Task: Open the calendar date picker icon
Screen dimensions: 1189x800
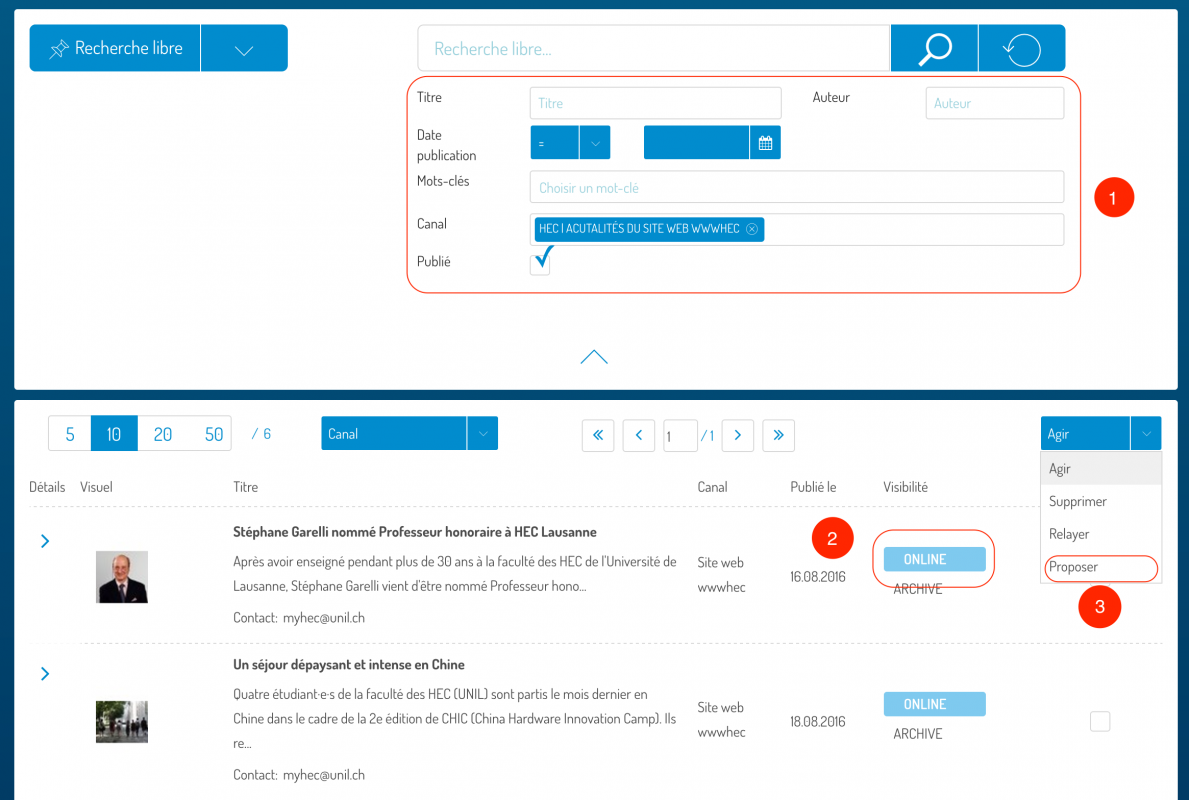Action: [765, 143]
